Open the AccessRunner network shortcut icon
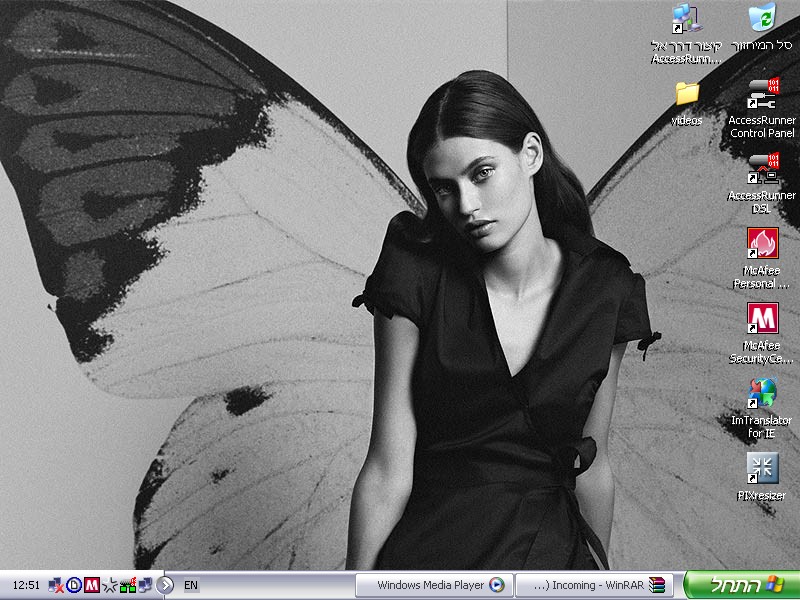The image size is (800, 600). click(686, 19)
